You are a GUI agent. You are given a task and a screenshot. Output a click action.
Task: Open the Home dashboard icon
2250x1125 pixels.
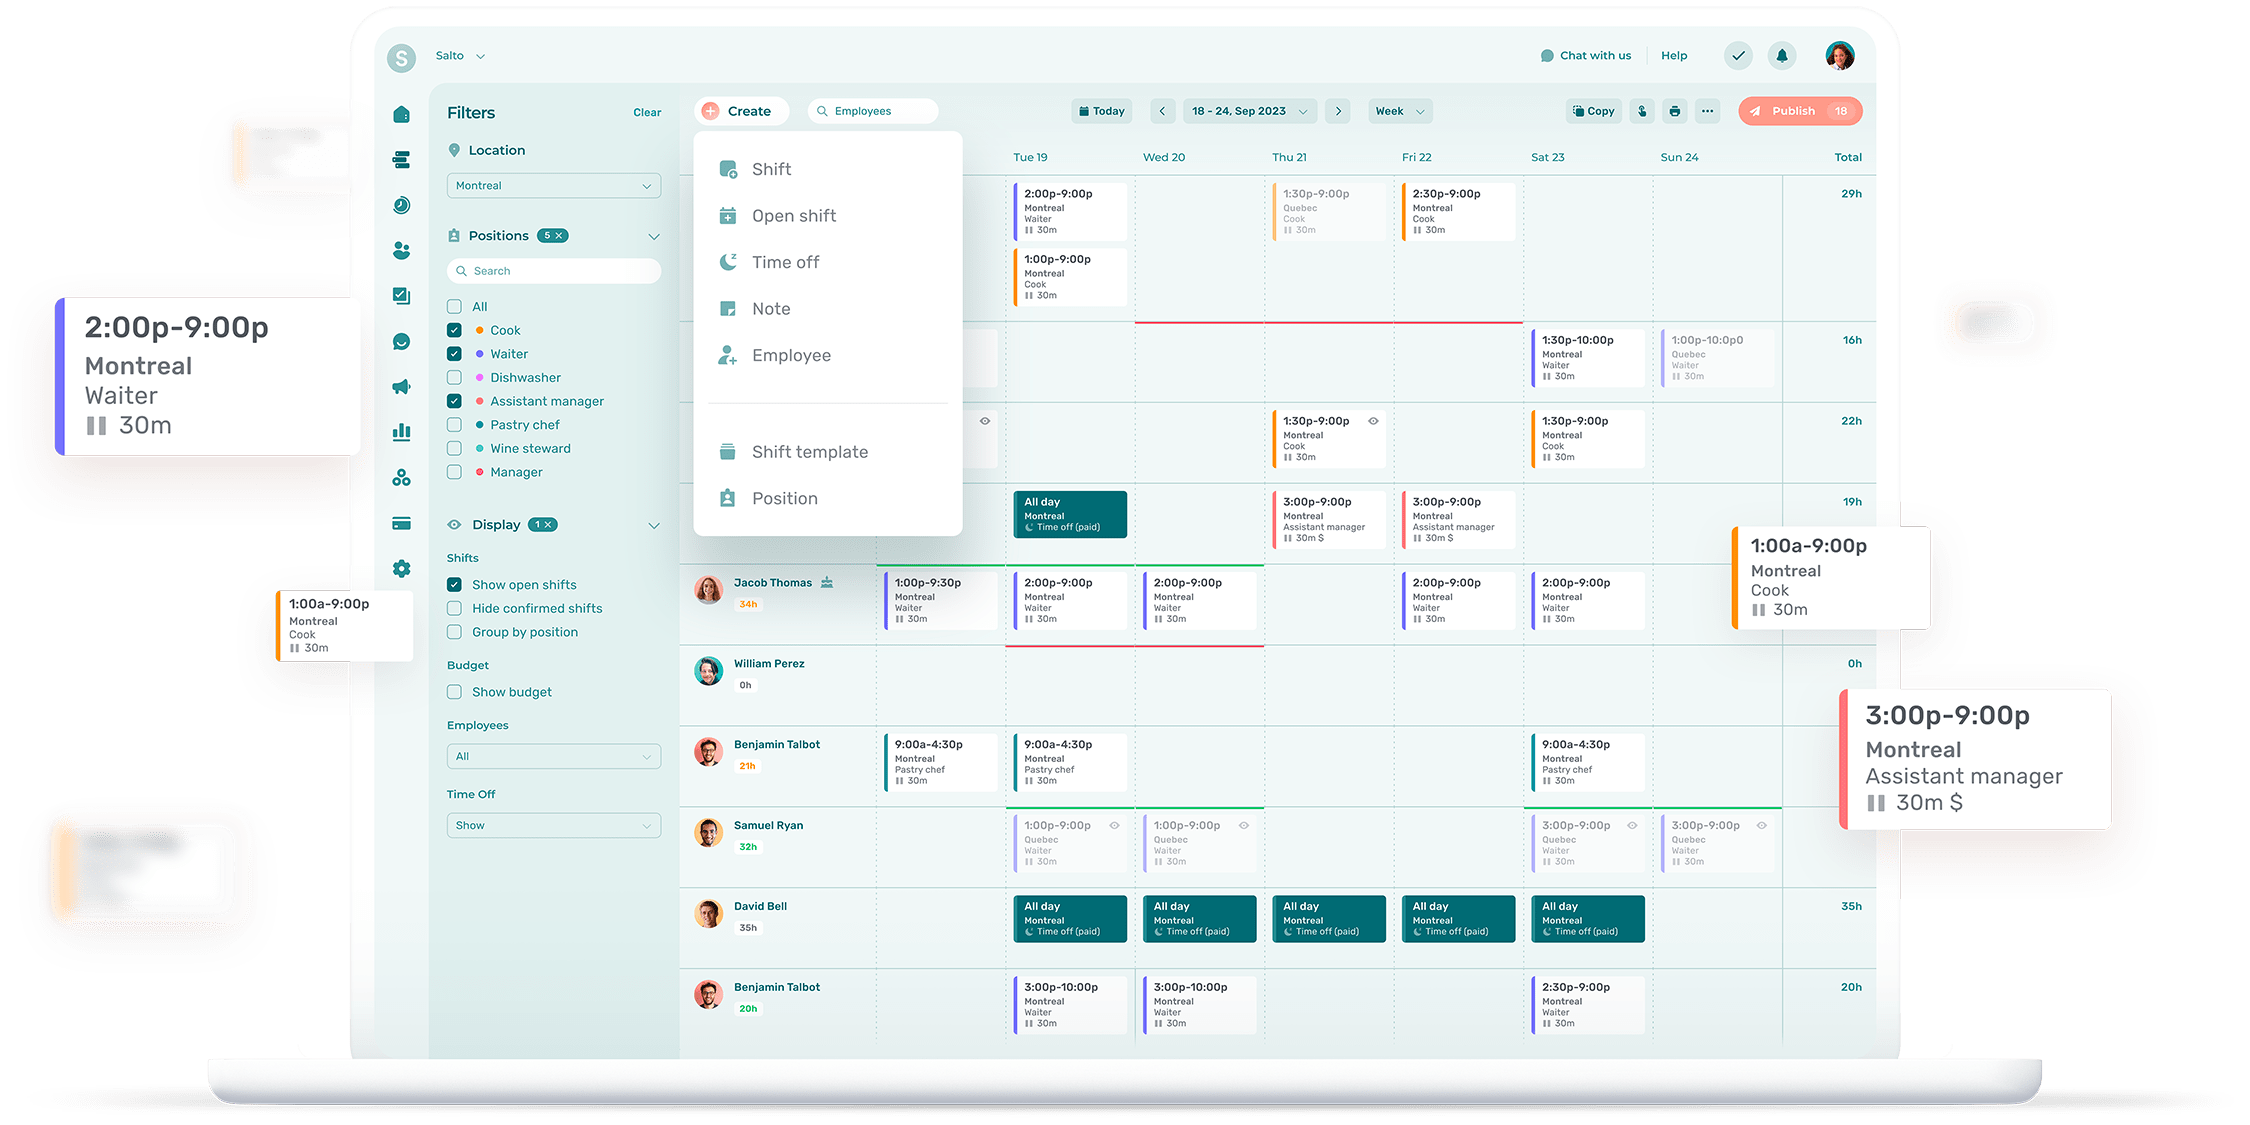tap(401, 114)
